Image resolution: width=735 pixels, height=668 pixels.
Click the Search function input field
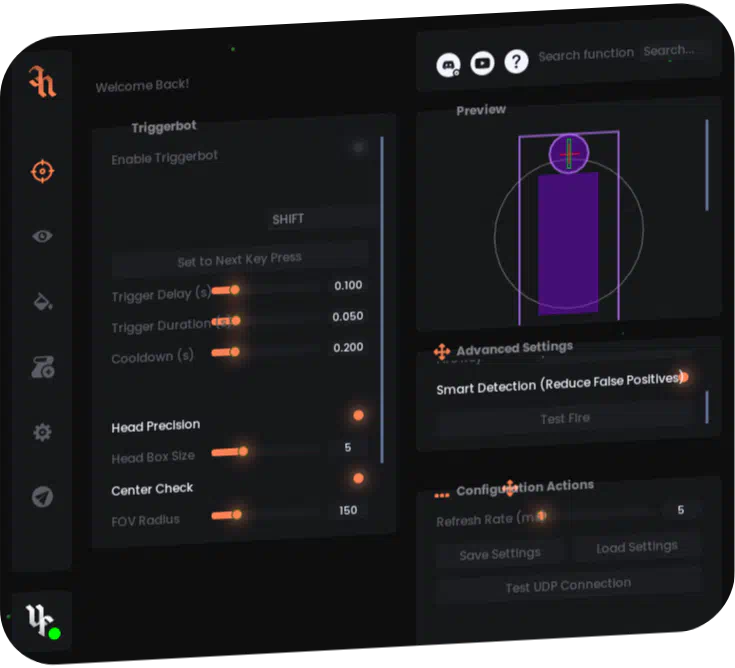click(x=670, y=51)
